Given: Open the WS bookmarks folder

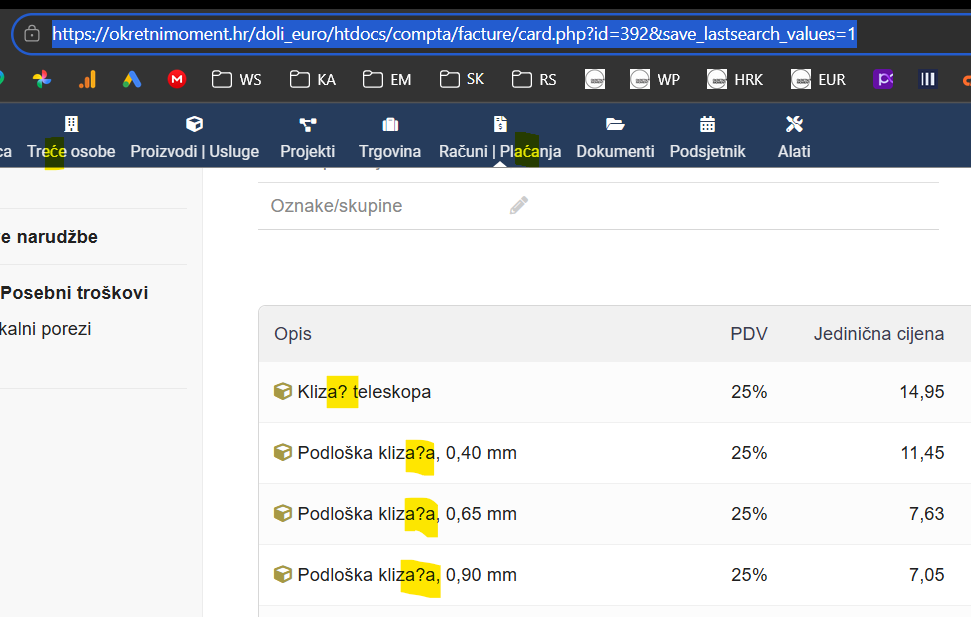Looking at the screenshot, I should click(236, 79).
